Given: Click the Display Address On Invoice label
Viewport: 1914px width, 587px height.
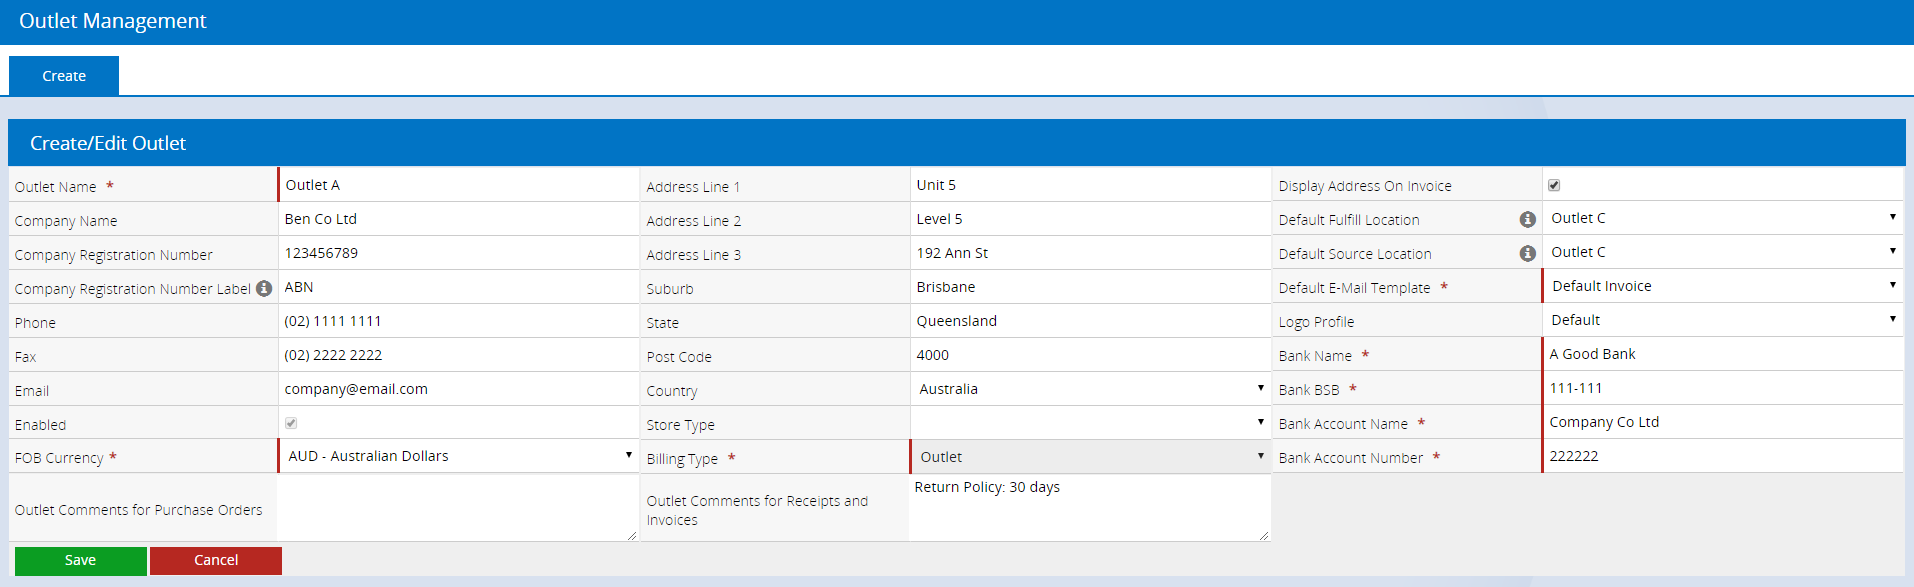Looking at the screenshot, I should point(1365,186).
